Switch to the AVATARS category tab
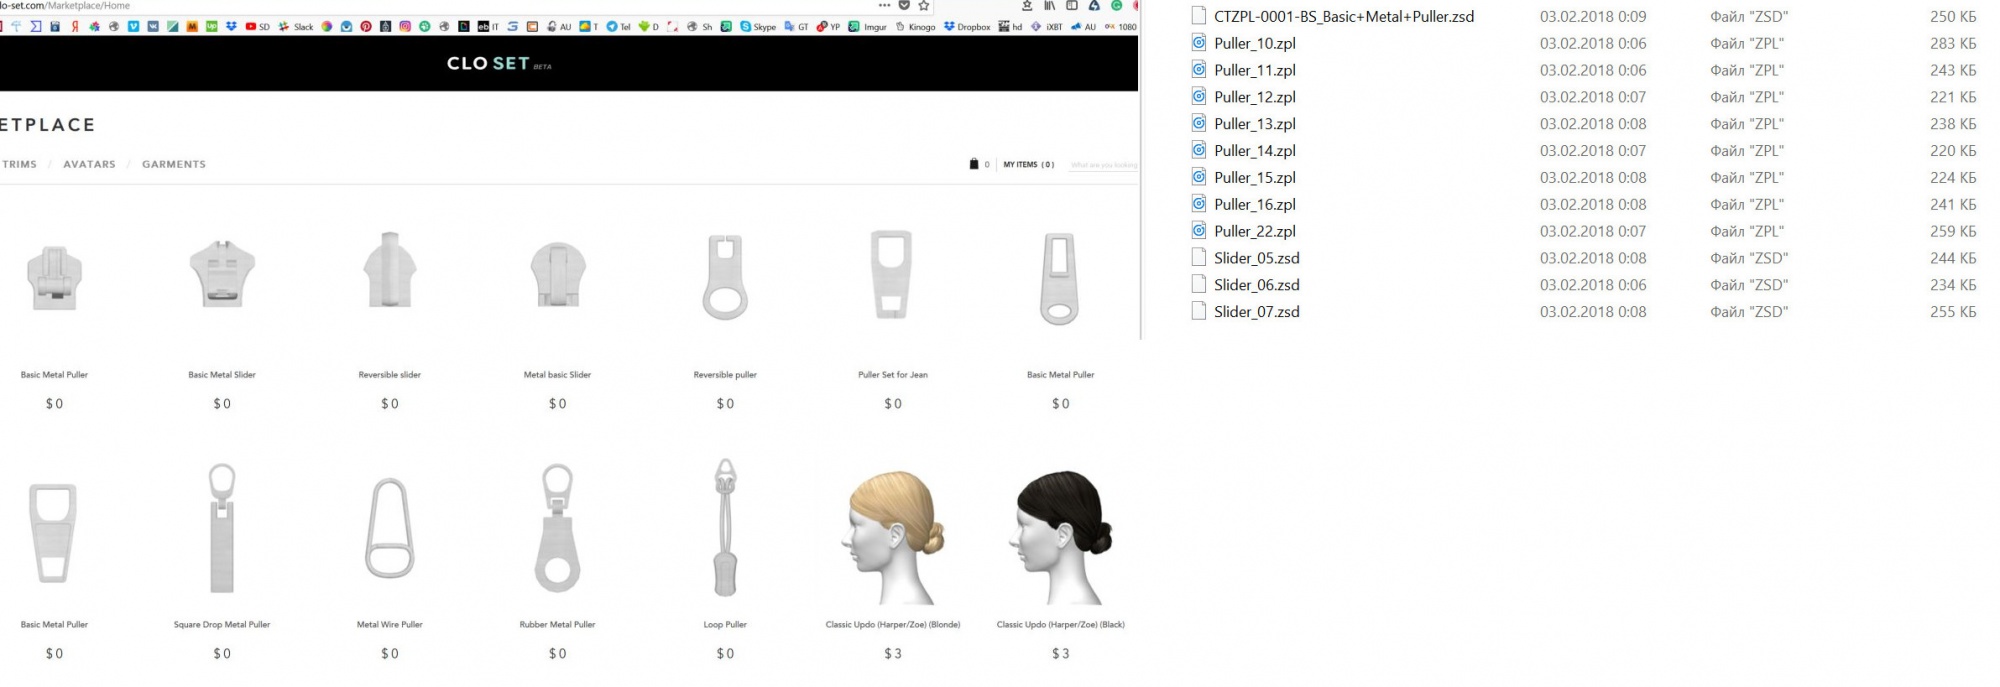This screenshot has height=687, width=2000. tap(89, 164)
